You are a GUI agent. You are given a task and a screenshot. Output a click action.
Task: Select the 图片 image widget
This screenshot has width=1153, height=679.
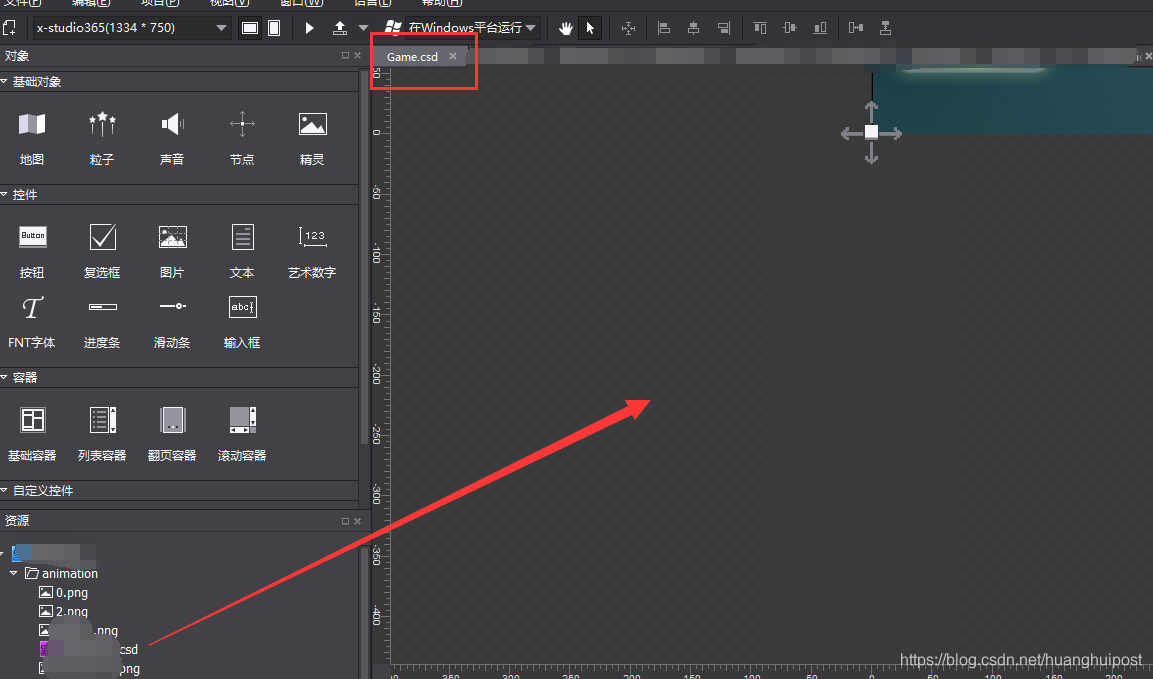[x=172, y=251]
